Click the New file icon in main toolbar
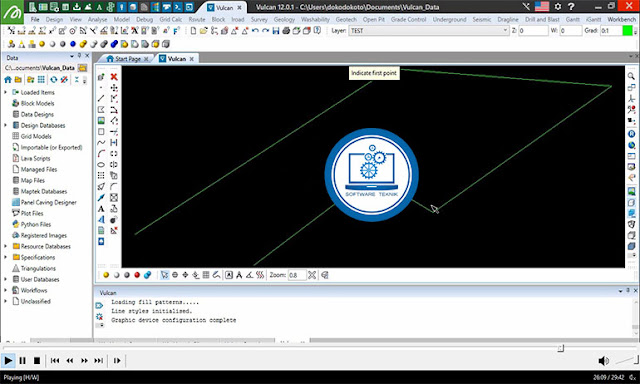This screenshot has width=640, height=384. 193,31
